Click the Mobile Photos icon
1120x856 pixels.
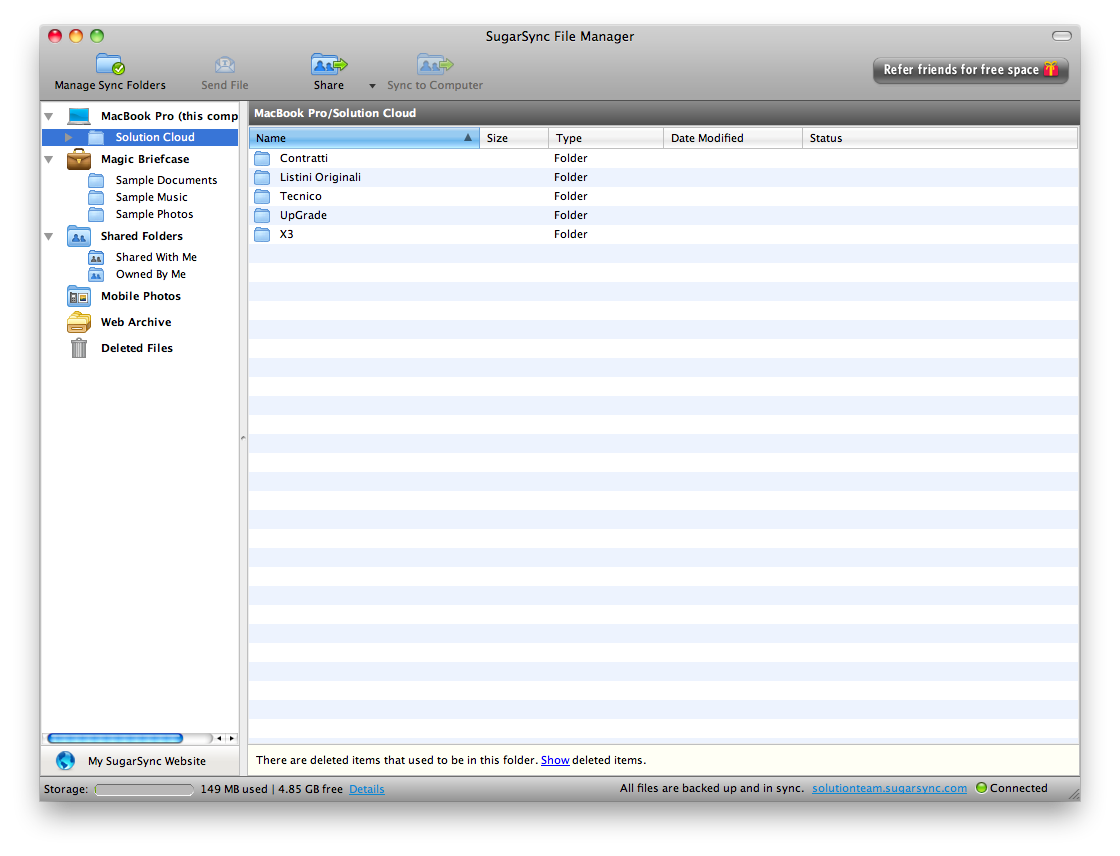point(79,296)
